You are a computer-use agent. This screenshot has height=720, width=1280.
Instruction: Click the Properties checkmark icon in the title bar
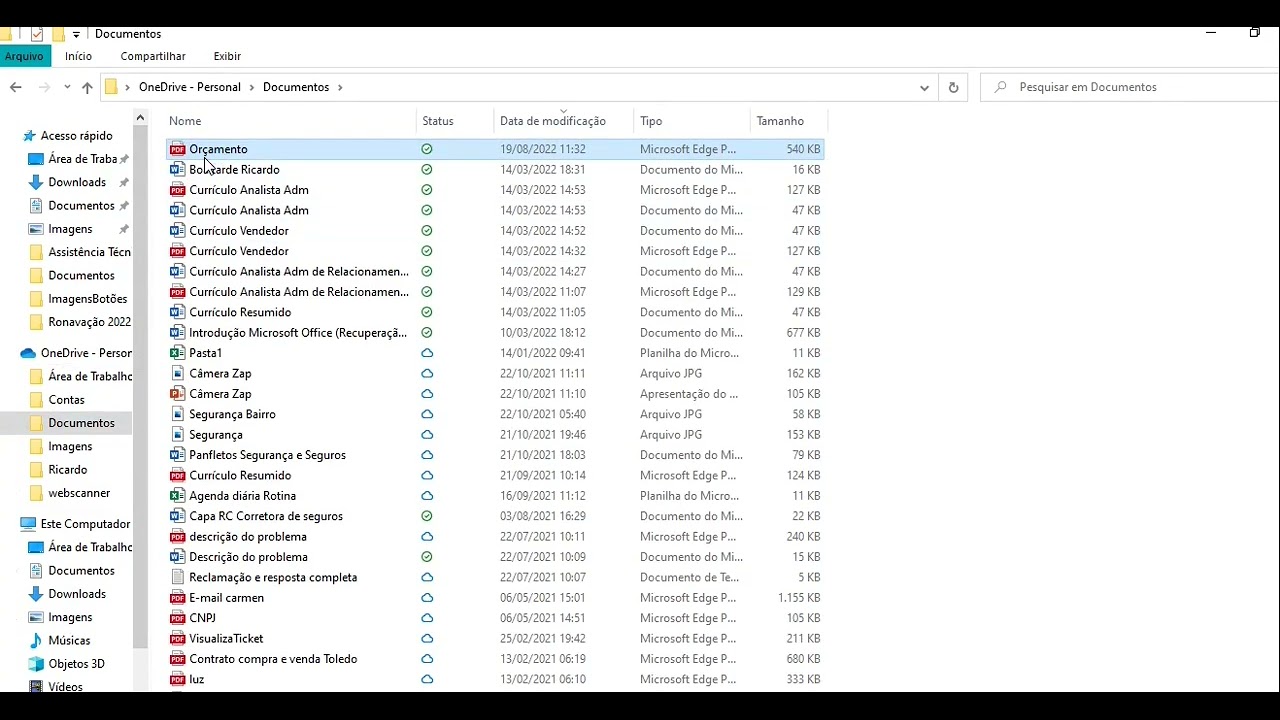click(37, 34)
